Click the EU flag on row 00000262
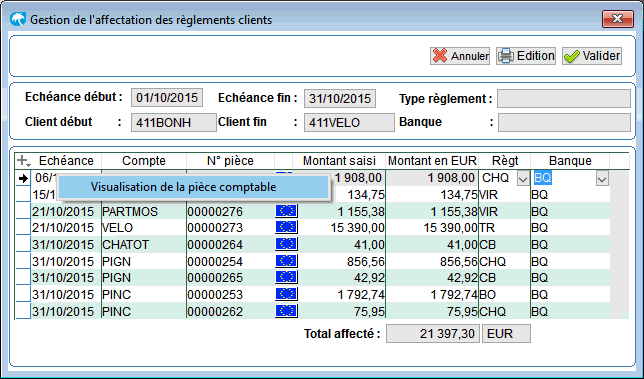Image resolution: width=644 pixels, height=379 pixels. 286,311
